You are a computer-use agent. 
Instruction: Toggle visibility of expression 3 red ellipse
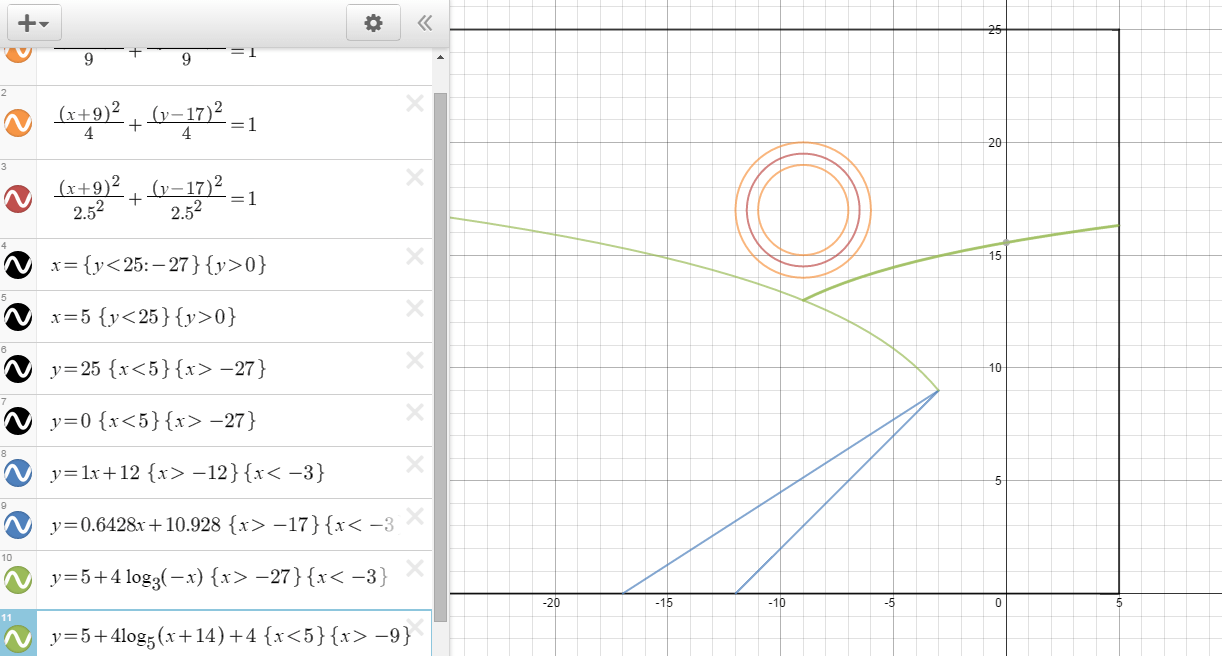coord(18,199)
